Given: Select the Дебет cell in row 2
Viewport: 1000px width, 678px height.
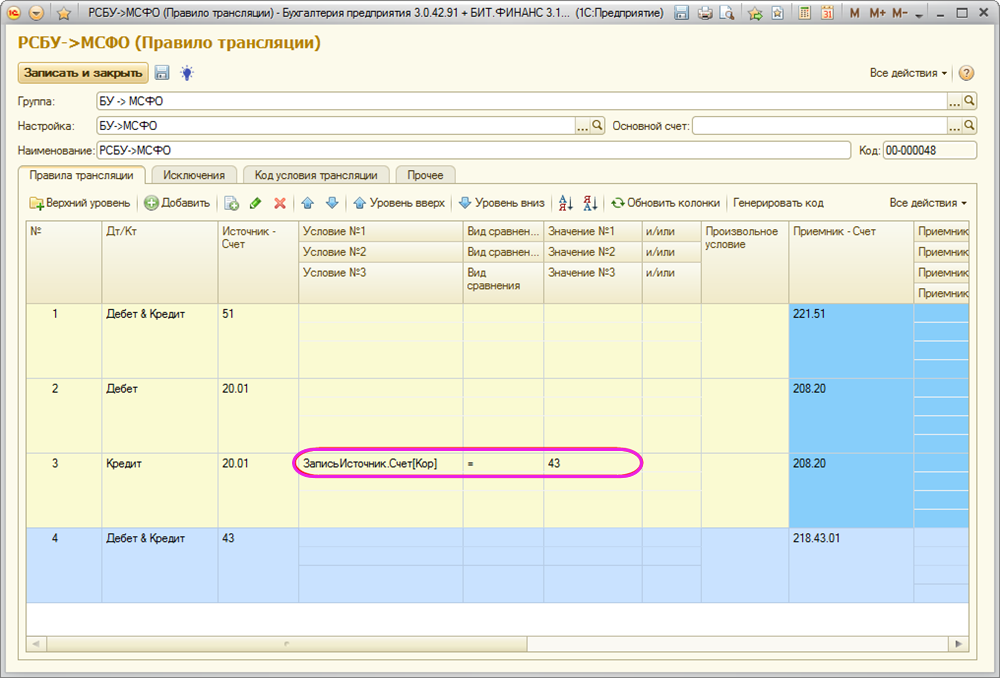Looking at the screenshot, I should [x=159, y=415].
